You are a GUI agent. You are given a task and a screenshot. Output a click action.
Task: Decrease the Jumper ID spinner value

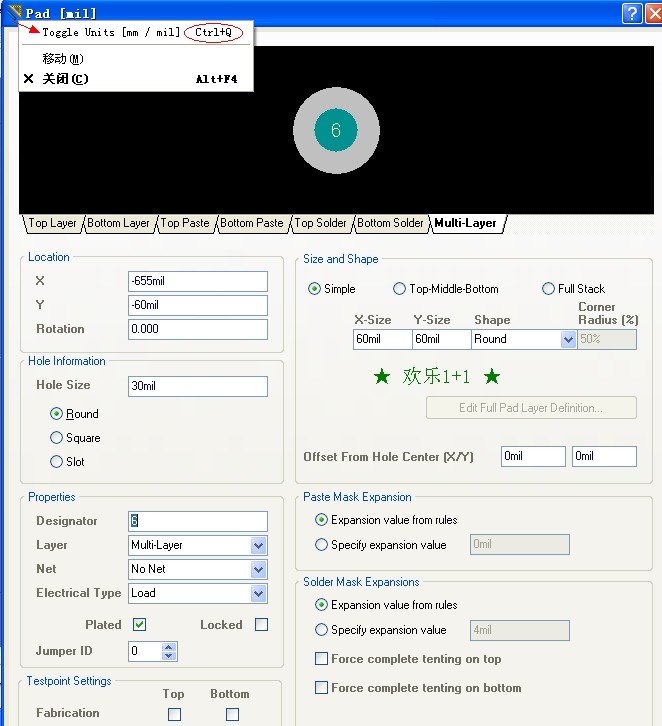[x=169, y=656]
